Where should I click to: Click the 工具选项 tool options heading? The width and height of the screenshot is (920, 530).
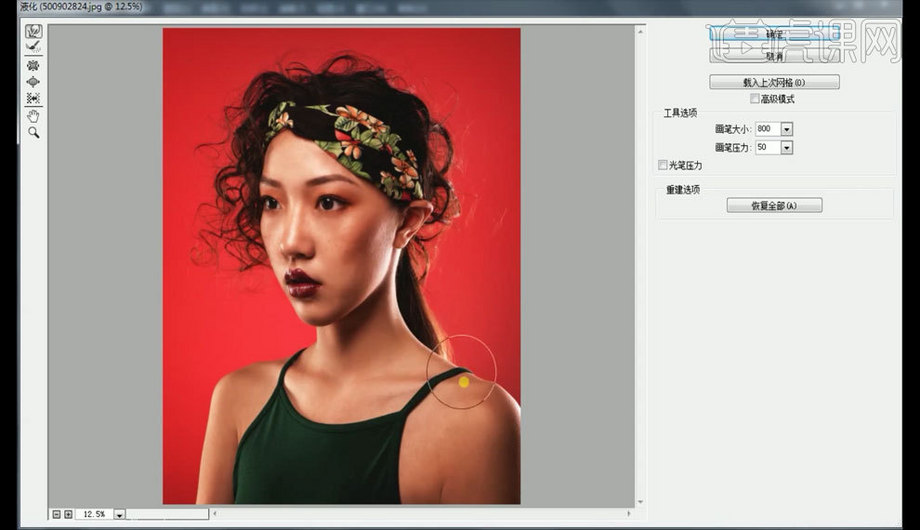click(x=680, y=113)
